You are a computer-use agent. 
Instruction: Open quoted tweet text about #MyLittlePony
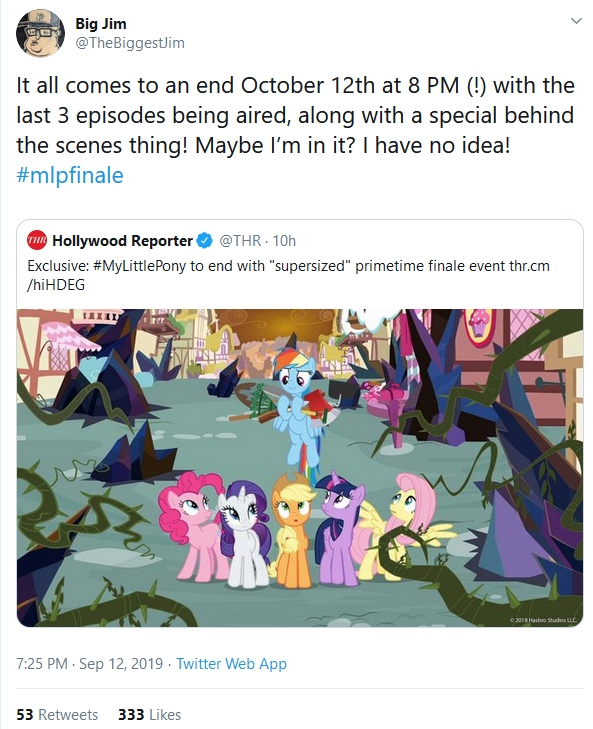(x=288, y=275)
